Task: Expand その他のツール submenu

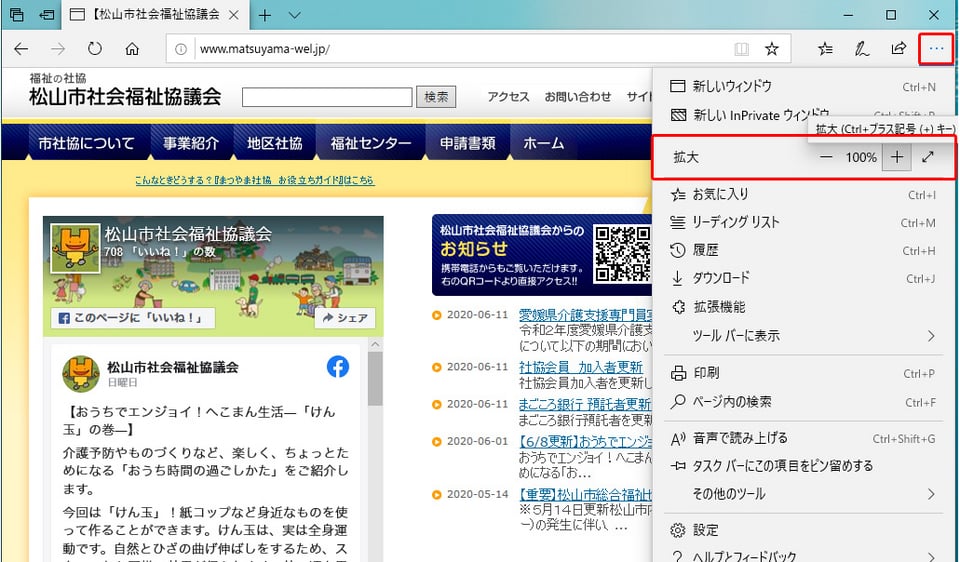Action: [x=803, y=494]
